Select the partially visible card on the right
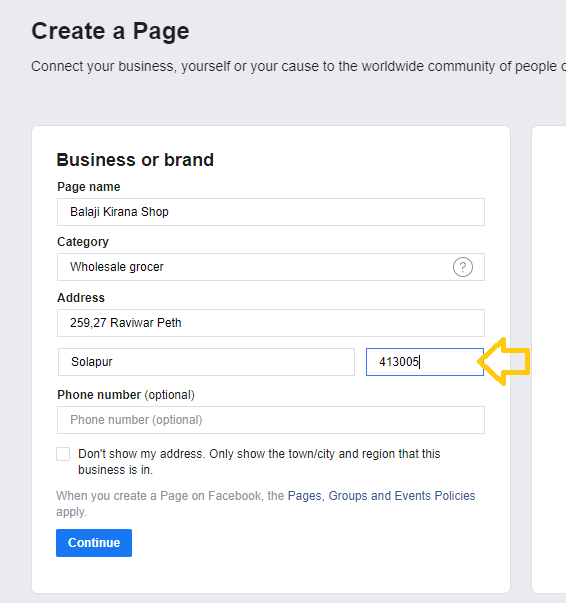566x603 pixels. (x=549, y=359)
